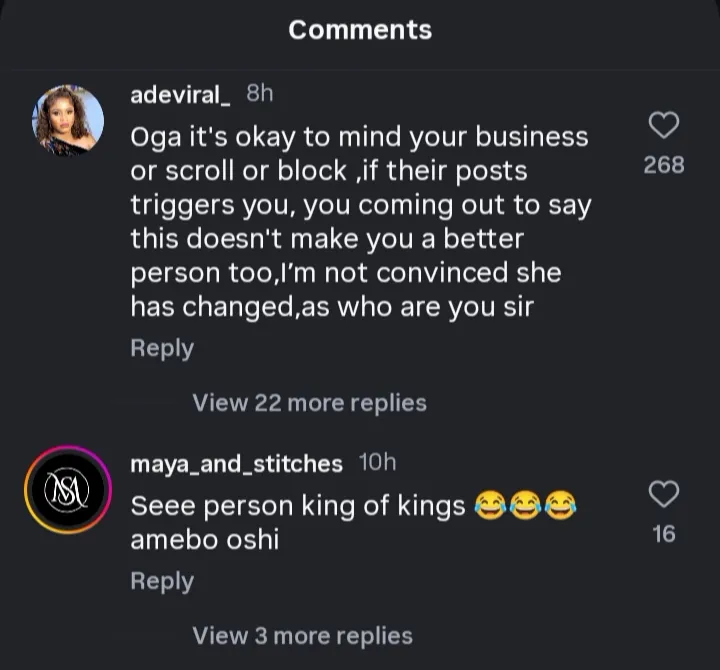Expand View 22 more replies
This screenshot has height=670, width=720.
(309, 403)
